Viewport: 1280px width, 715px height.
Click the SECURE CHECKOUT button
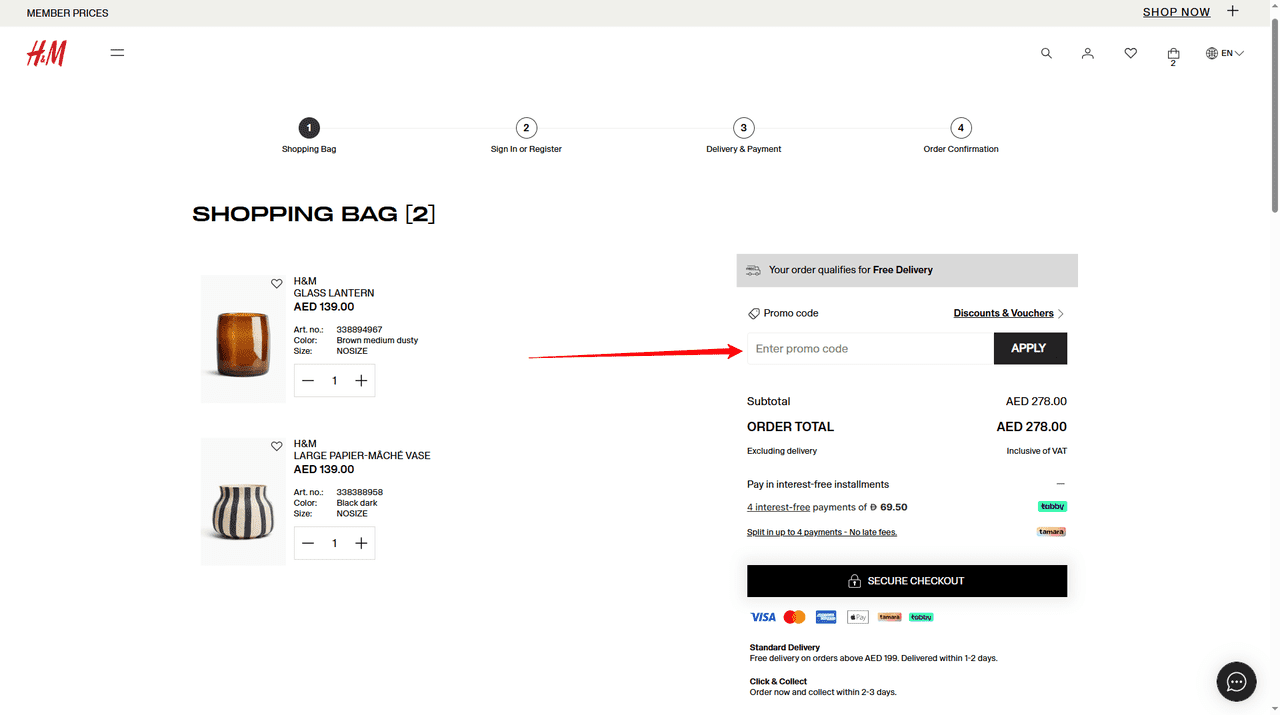pos(907,581)
